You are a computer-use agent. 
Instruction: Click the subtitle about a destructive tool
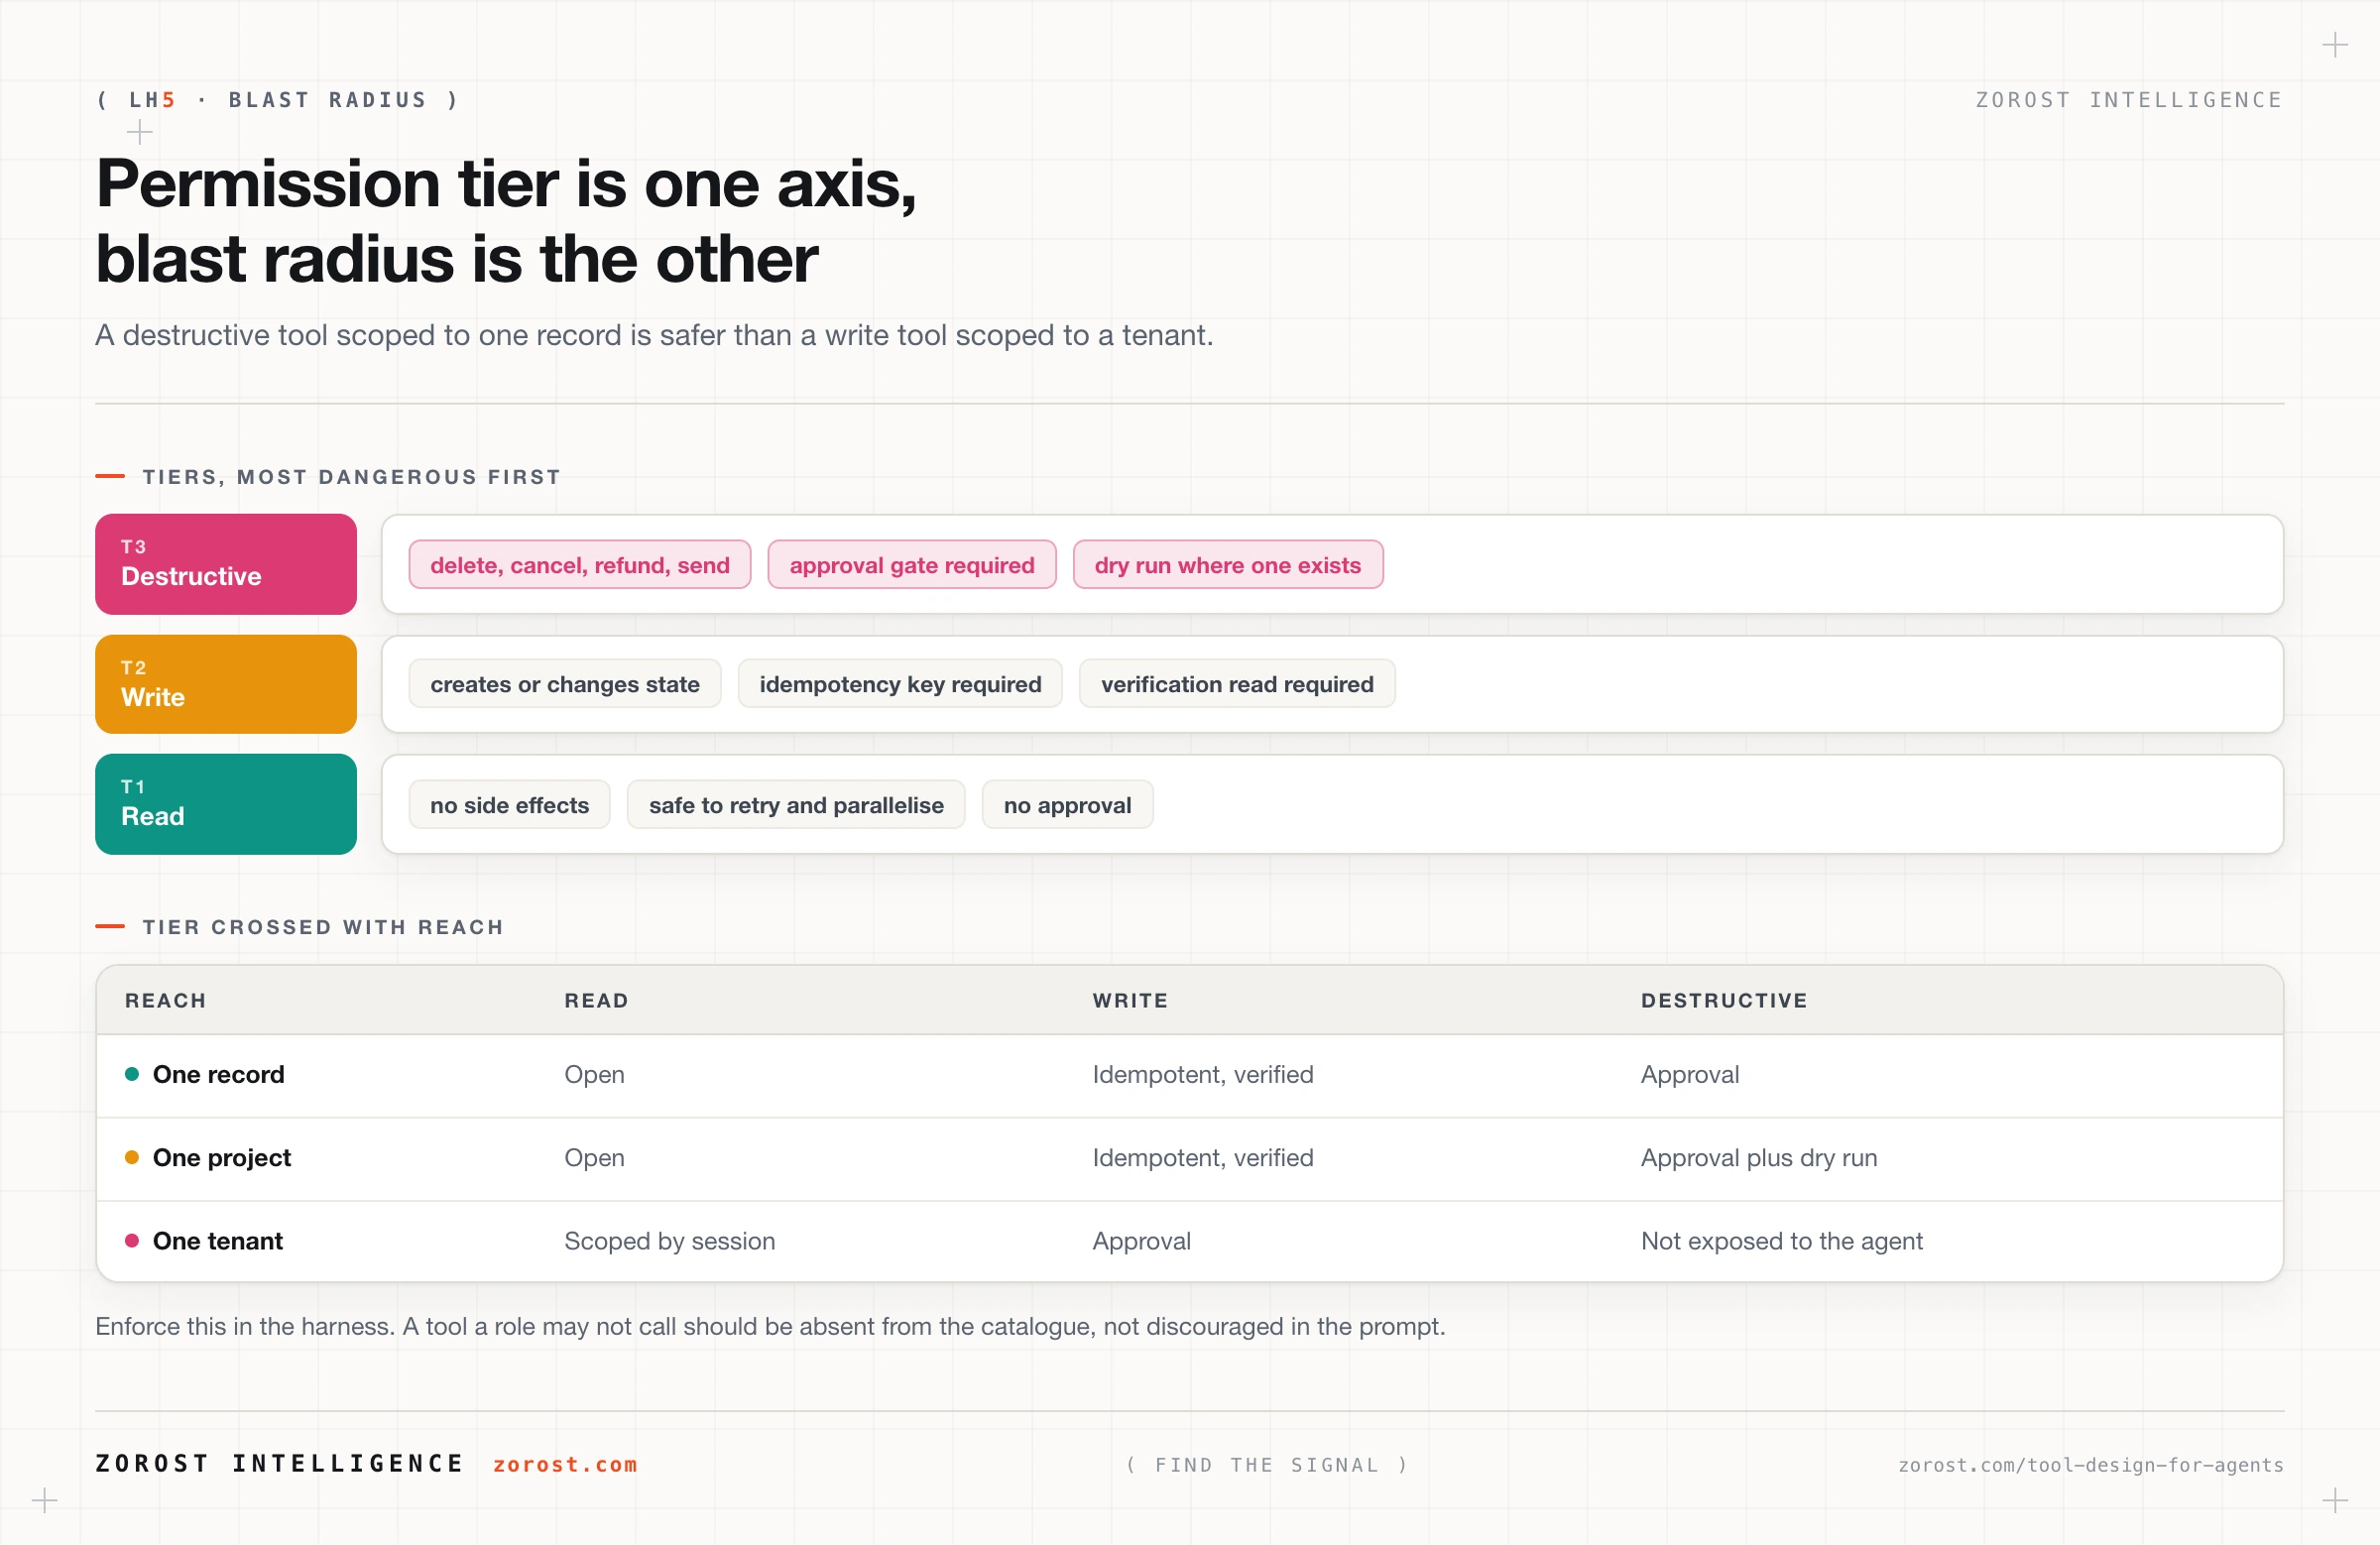[654, 335]
